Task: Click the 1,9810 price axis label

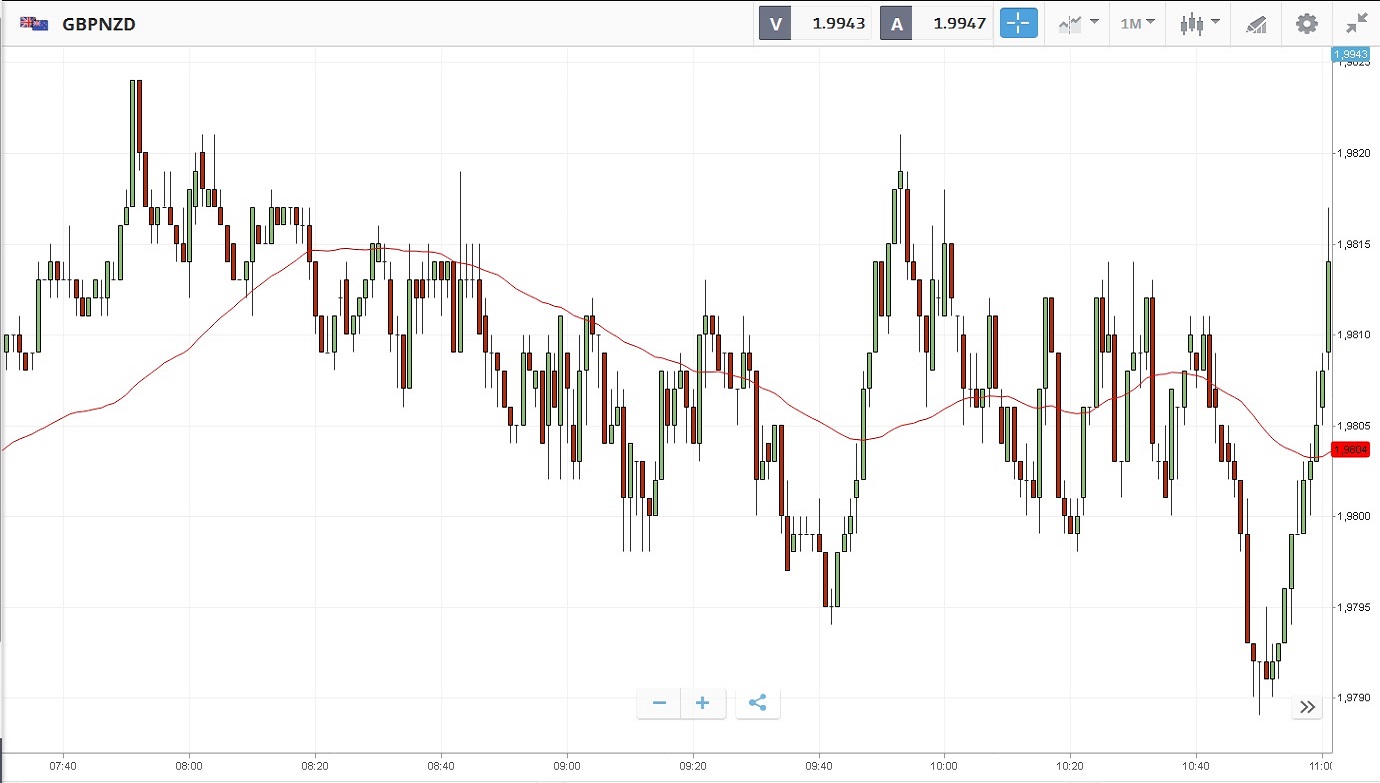Action: 1353,335
